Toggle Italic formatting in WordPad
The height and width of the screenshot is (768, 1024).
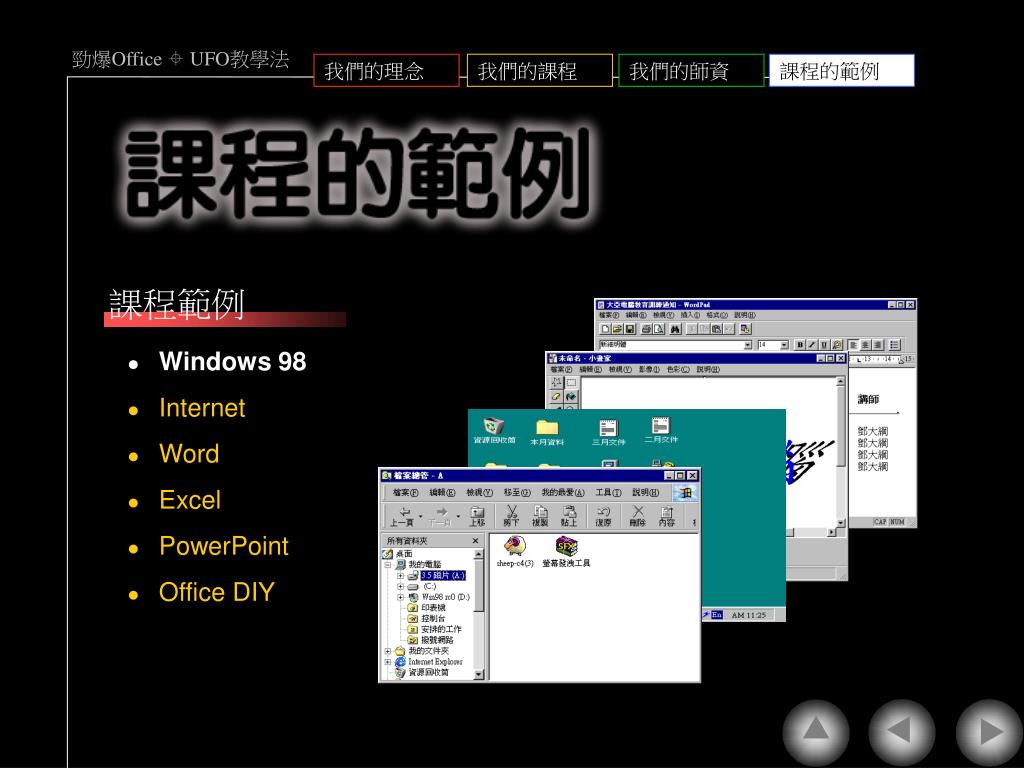pyautogui.click(x=812, y=345)
